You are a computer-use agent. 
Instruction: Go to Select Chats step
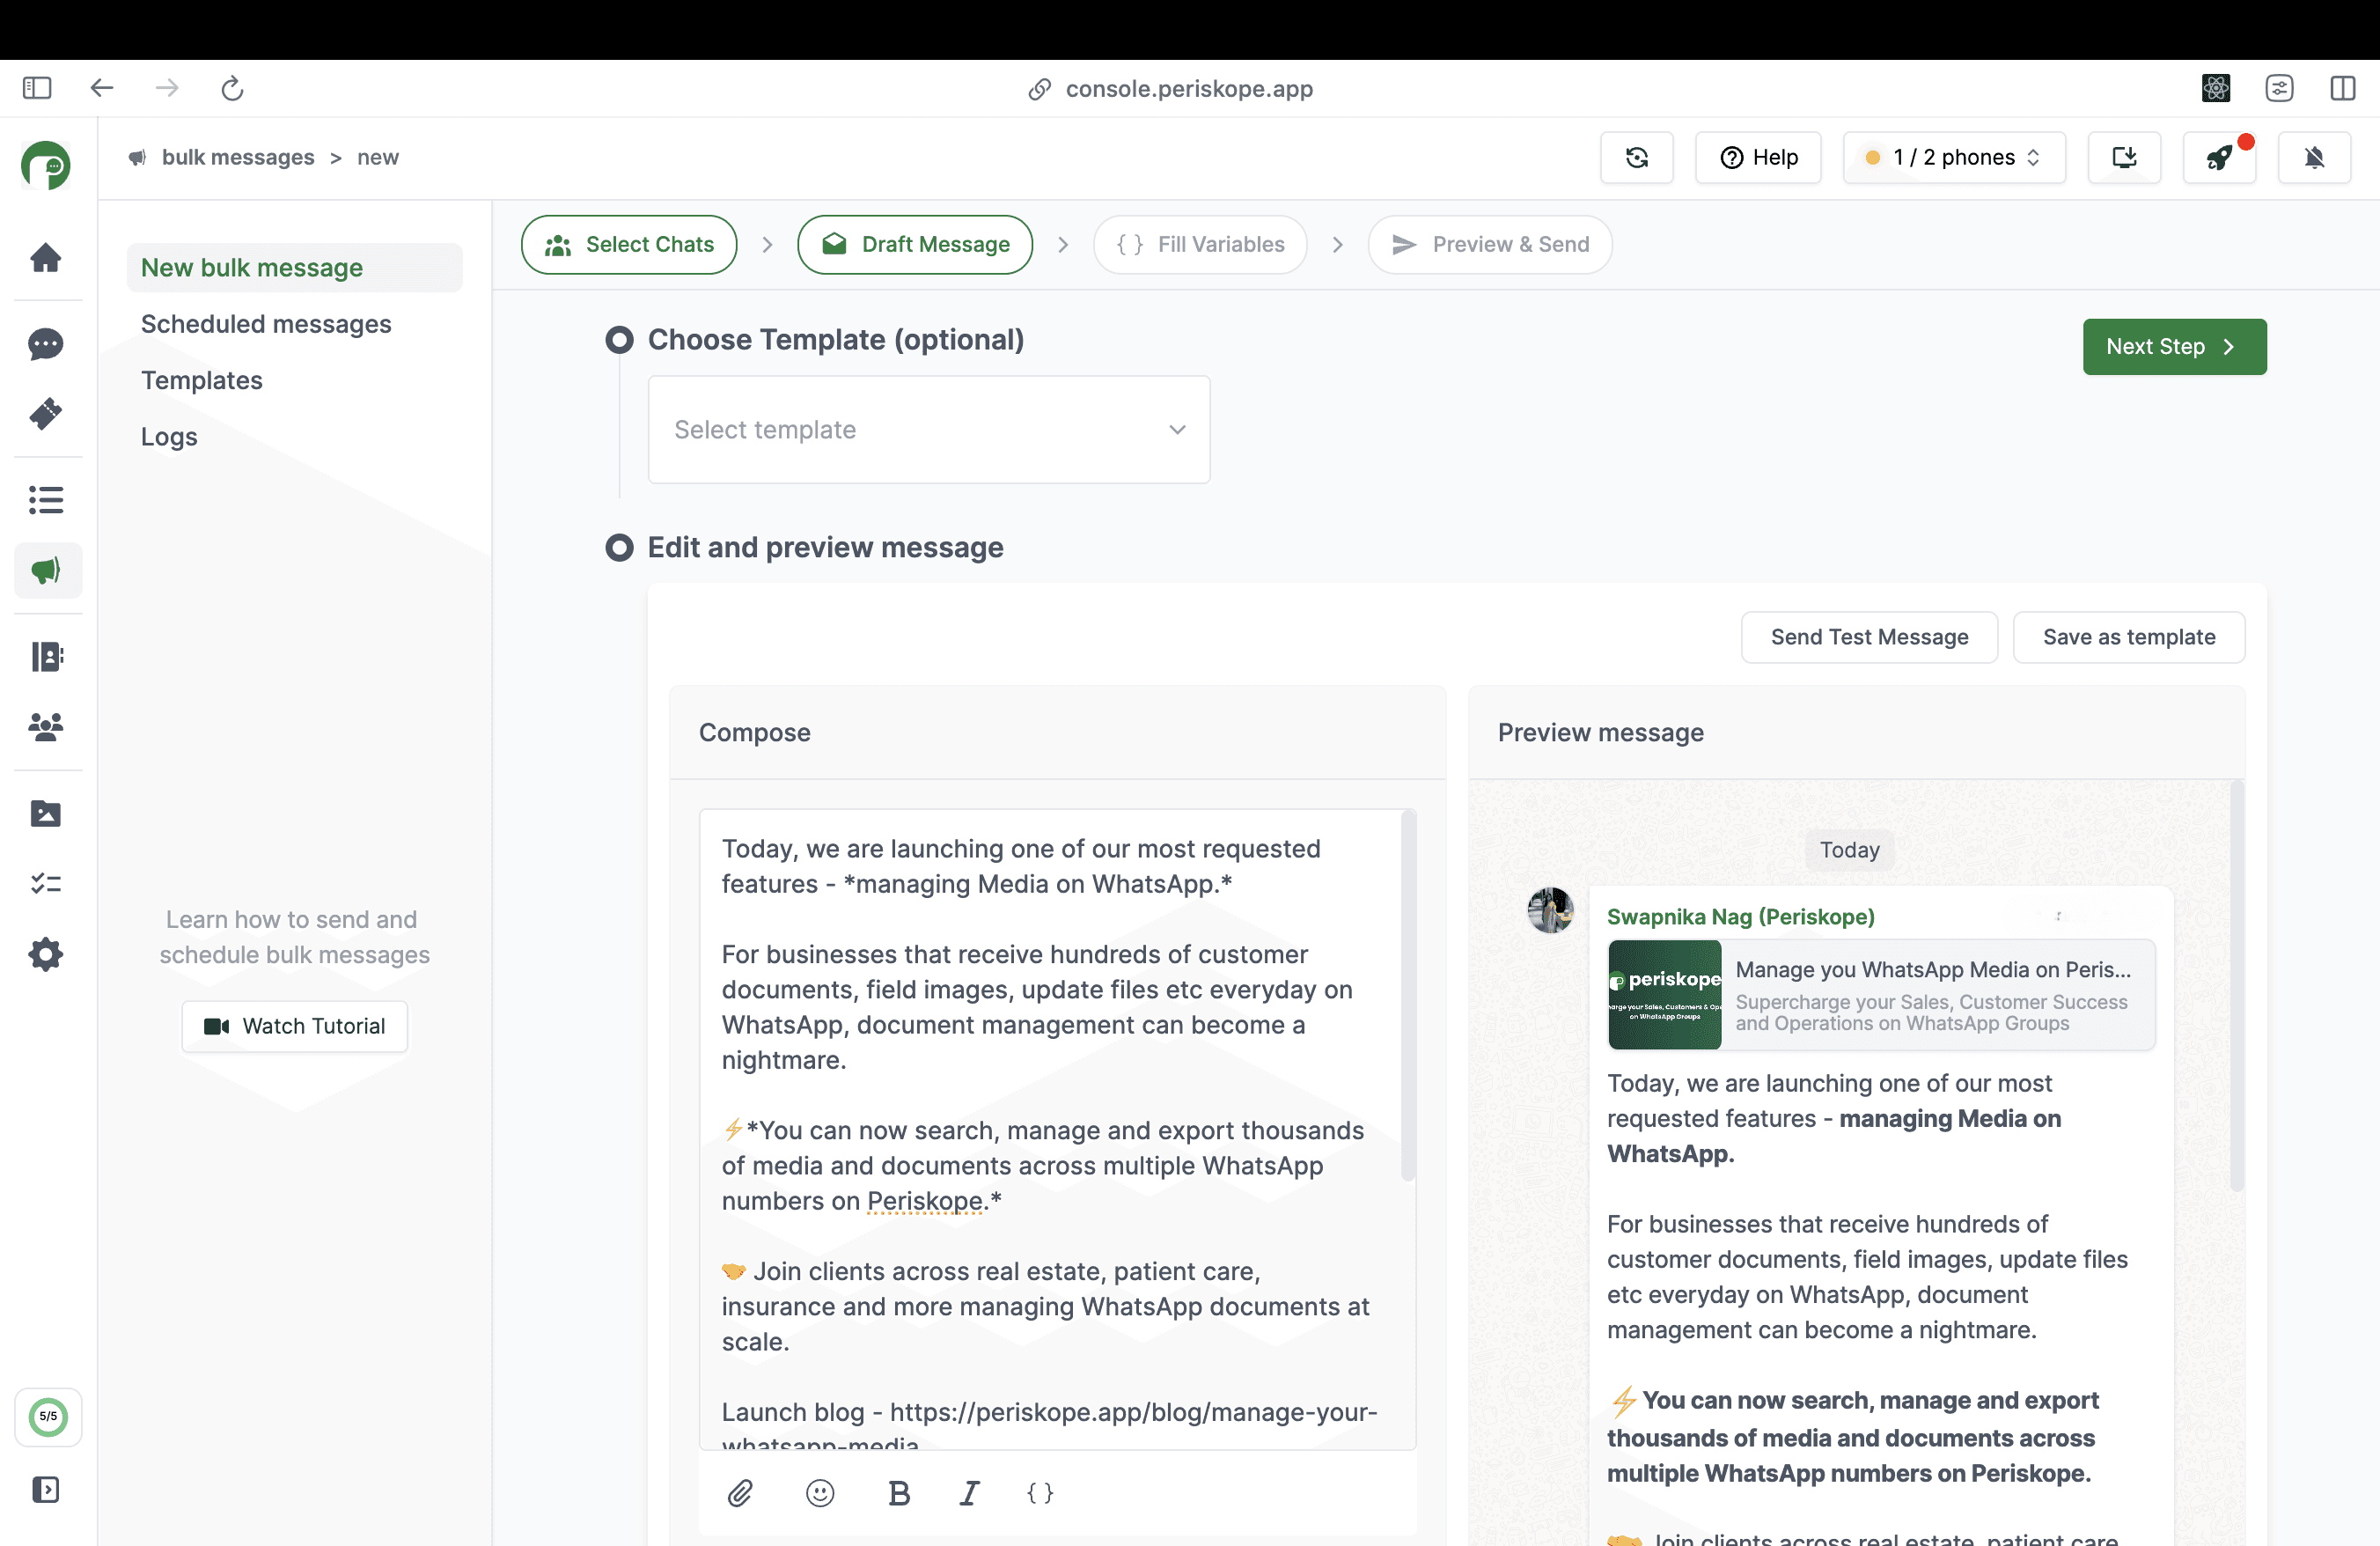coord(629,245)
